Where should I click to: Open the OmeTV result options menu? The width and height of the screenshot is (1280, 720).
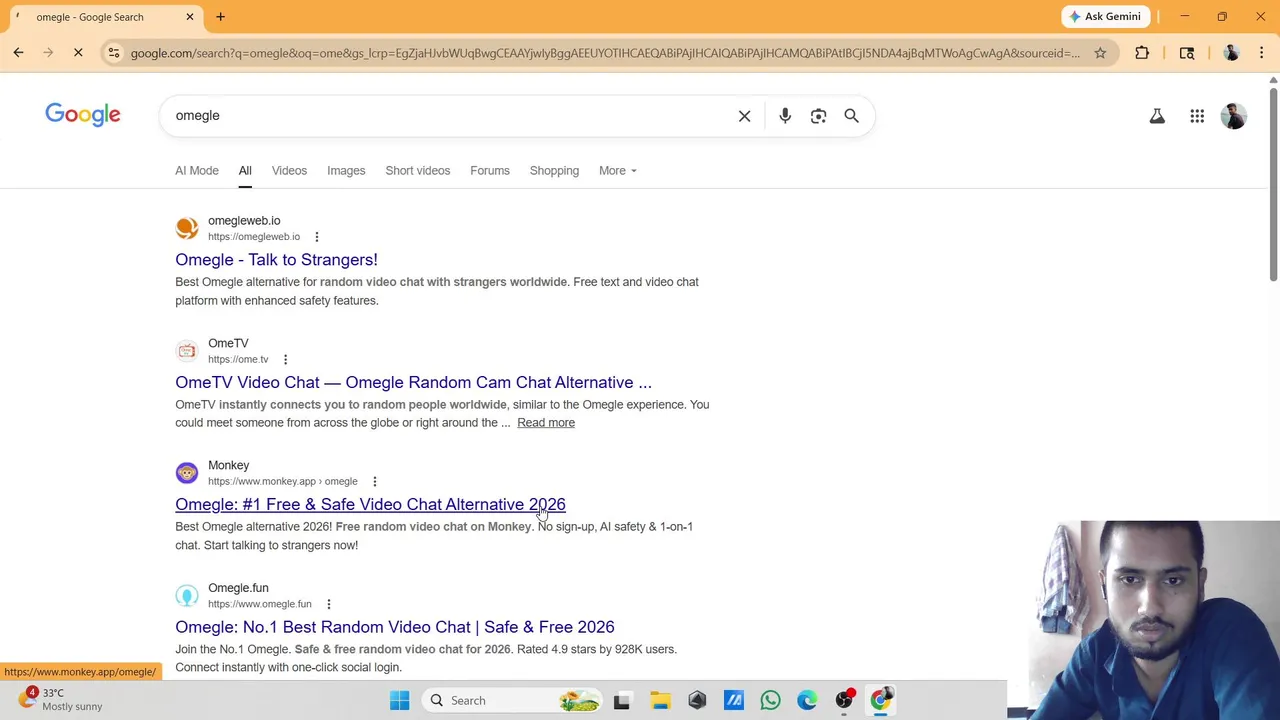point(285,359)
